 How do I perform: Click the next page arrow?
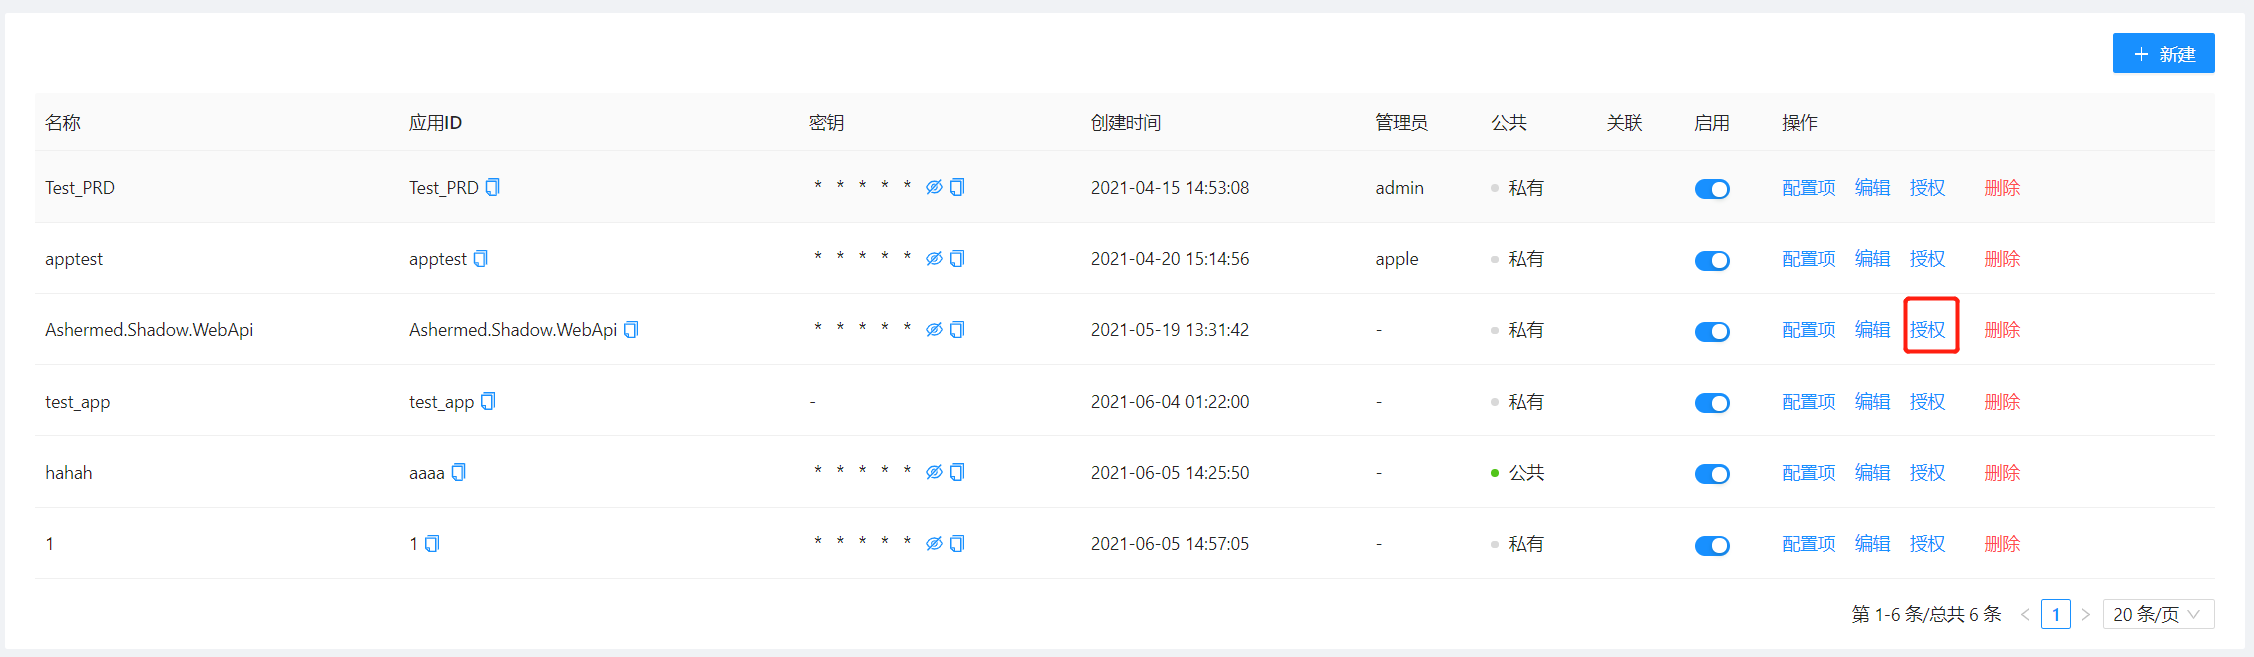click(2086, 614)
